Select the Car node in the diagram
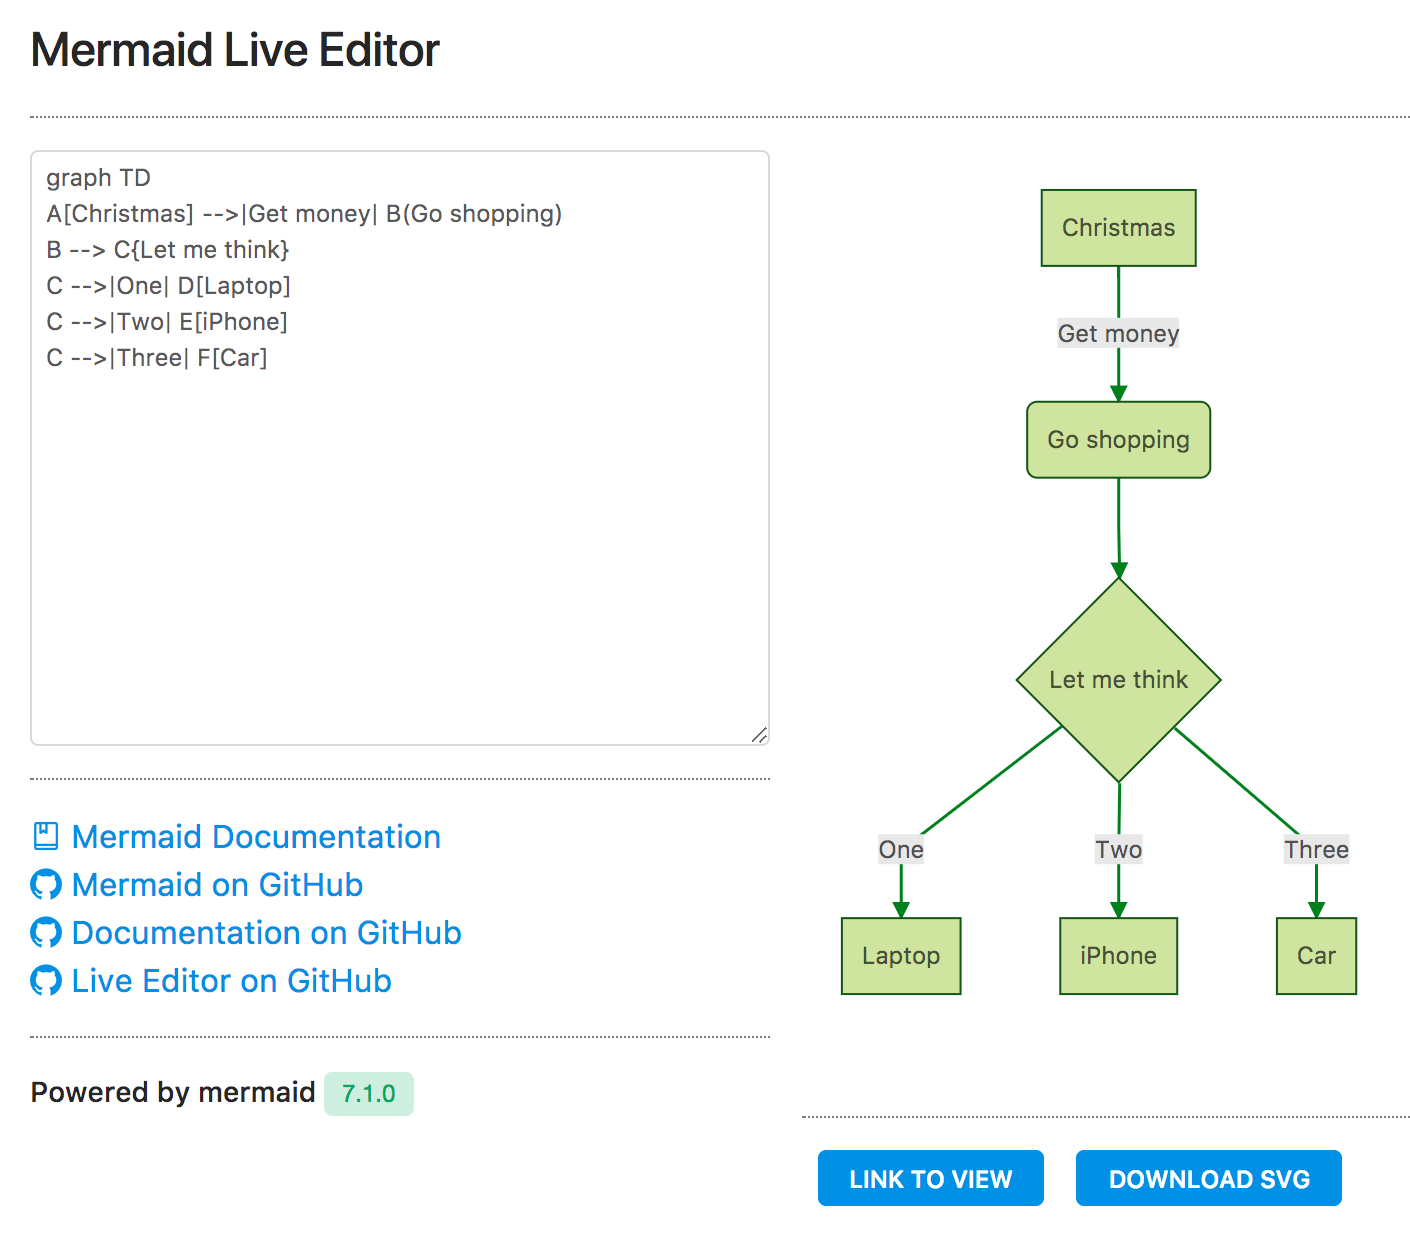This screenshot has width=1410, height=1240. pyautogui.click(x=1315, y=955)
